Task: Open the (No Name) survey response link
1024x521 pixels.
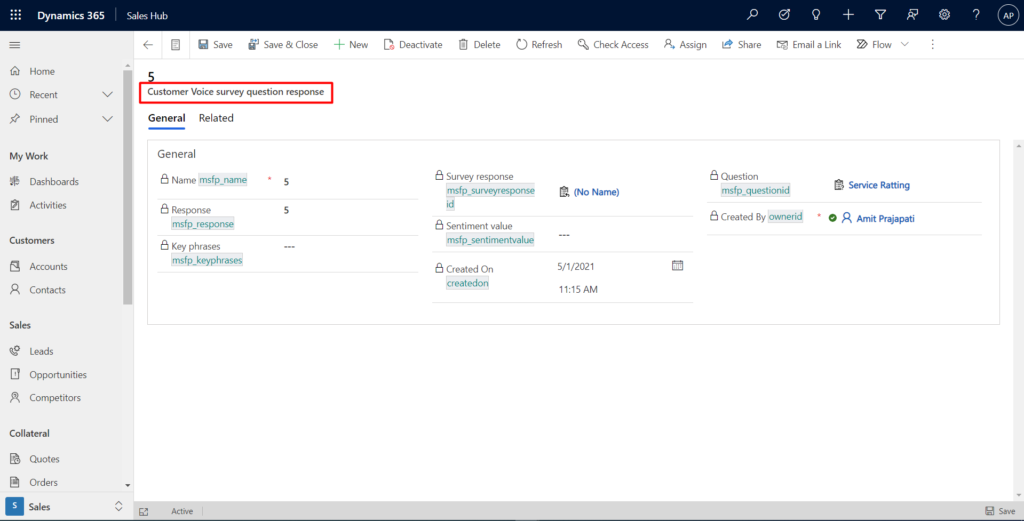Action: [x=596, y=192]
